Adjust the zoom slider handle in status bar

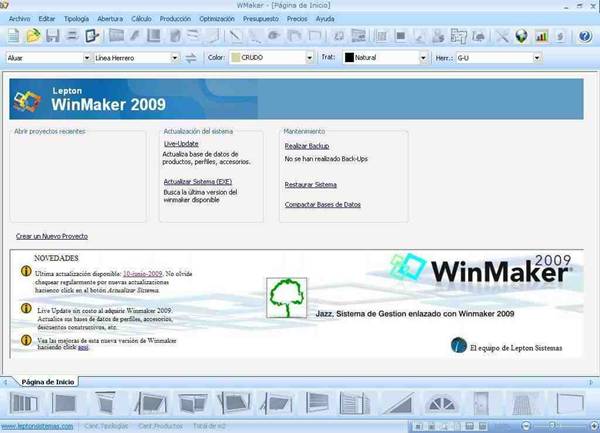(x=553, y=426)
